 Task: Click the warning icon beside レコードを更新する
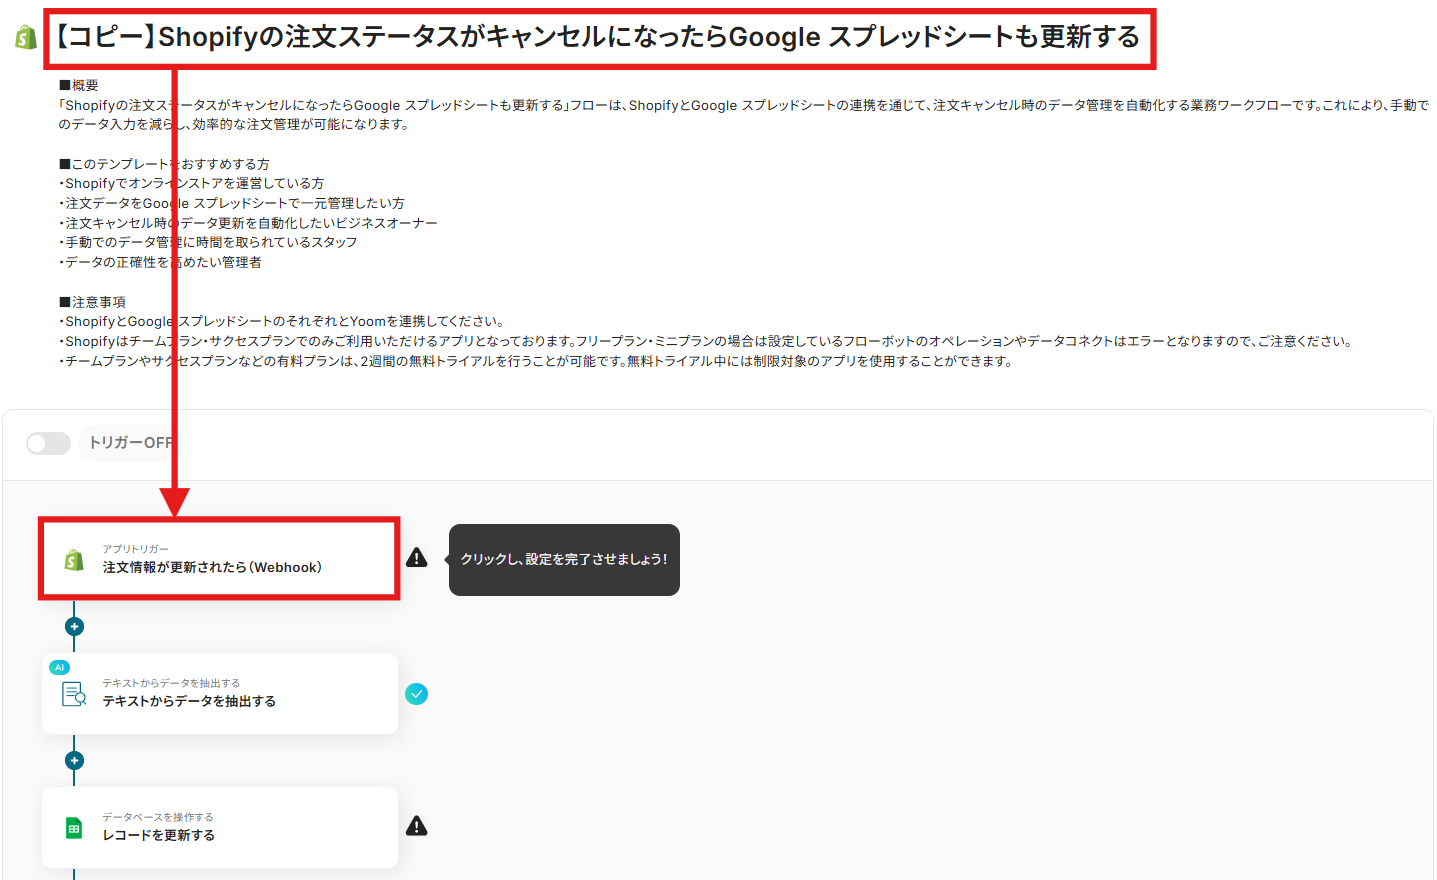click(417, 826)
